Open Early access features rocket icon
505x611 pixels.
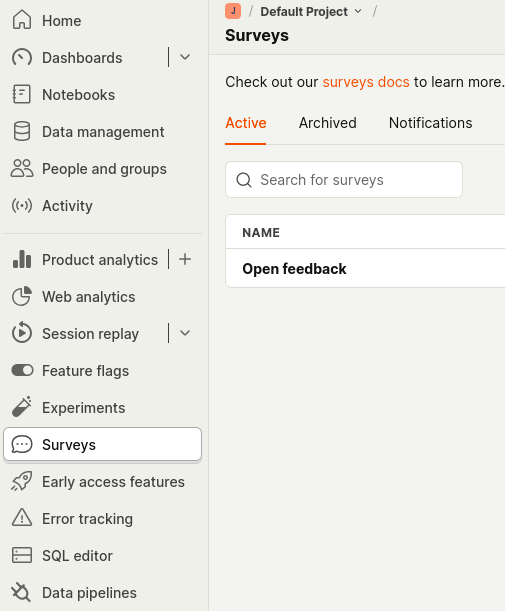22,481
